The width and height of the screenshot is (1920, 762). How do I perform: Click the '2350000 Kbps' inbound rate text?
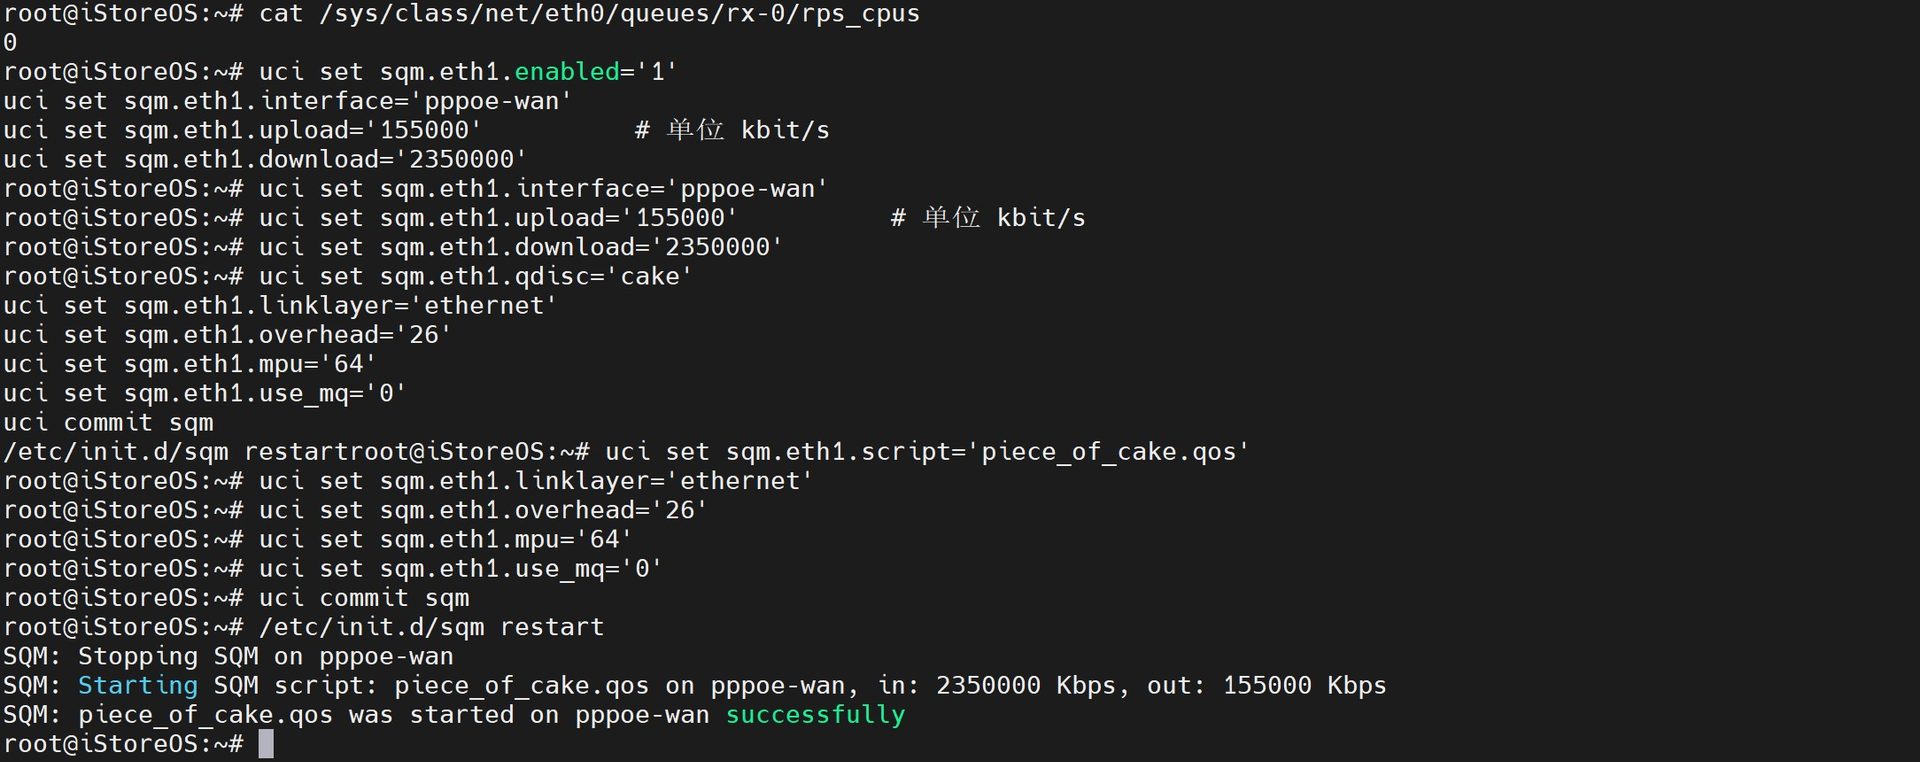click(1027, 686)
